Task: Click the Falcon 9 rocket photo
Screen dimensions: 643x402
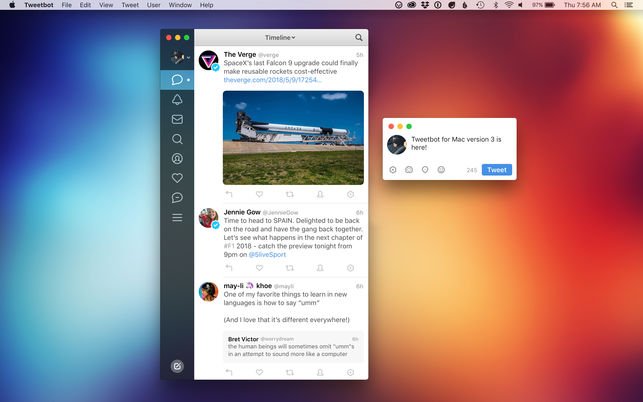Action: pyautogui.click(x=293, y=138)
